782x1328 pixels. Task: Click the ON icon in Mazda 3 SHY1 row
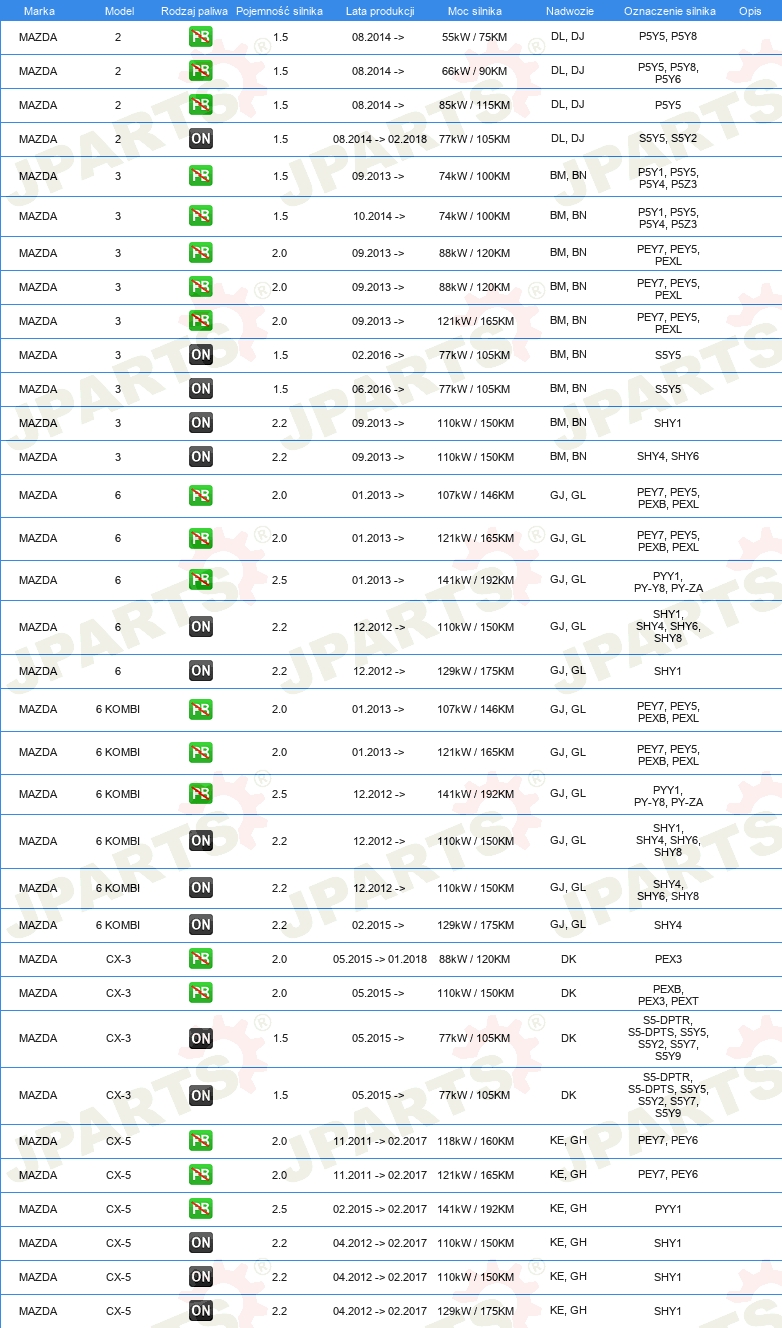tap(201, 423)
